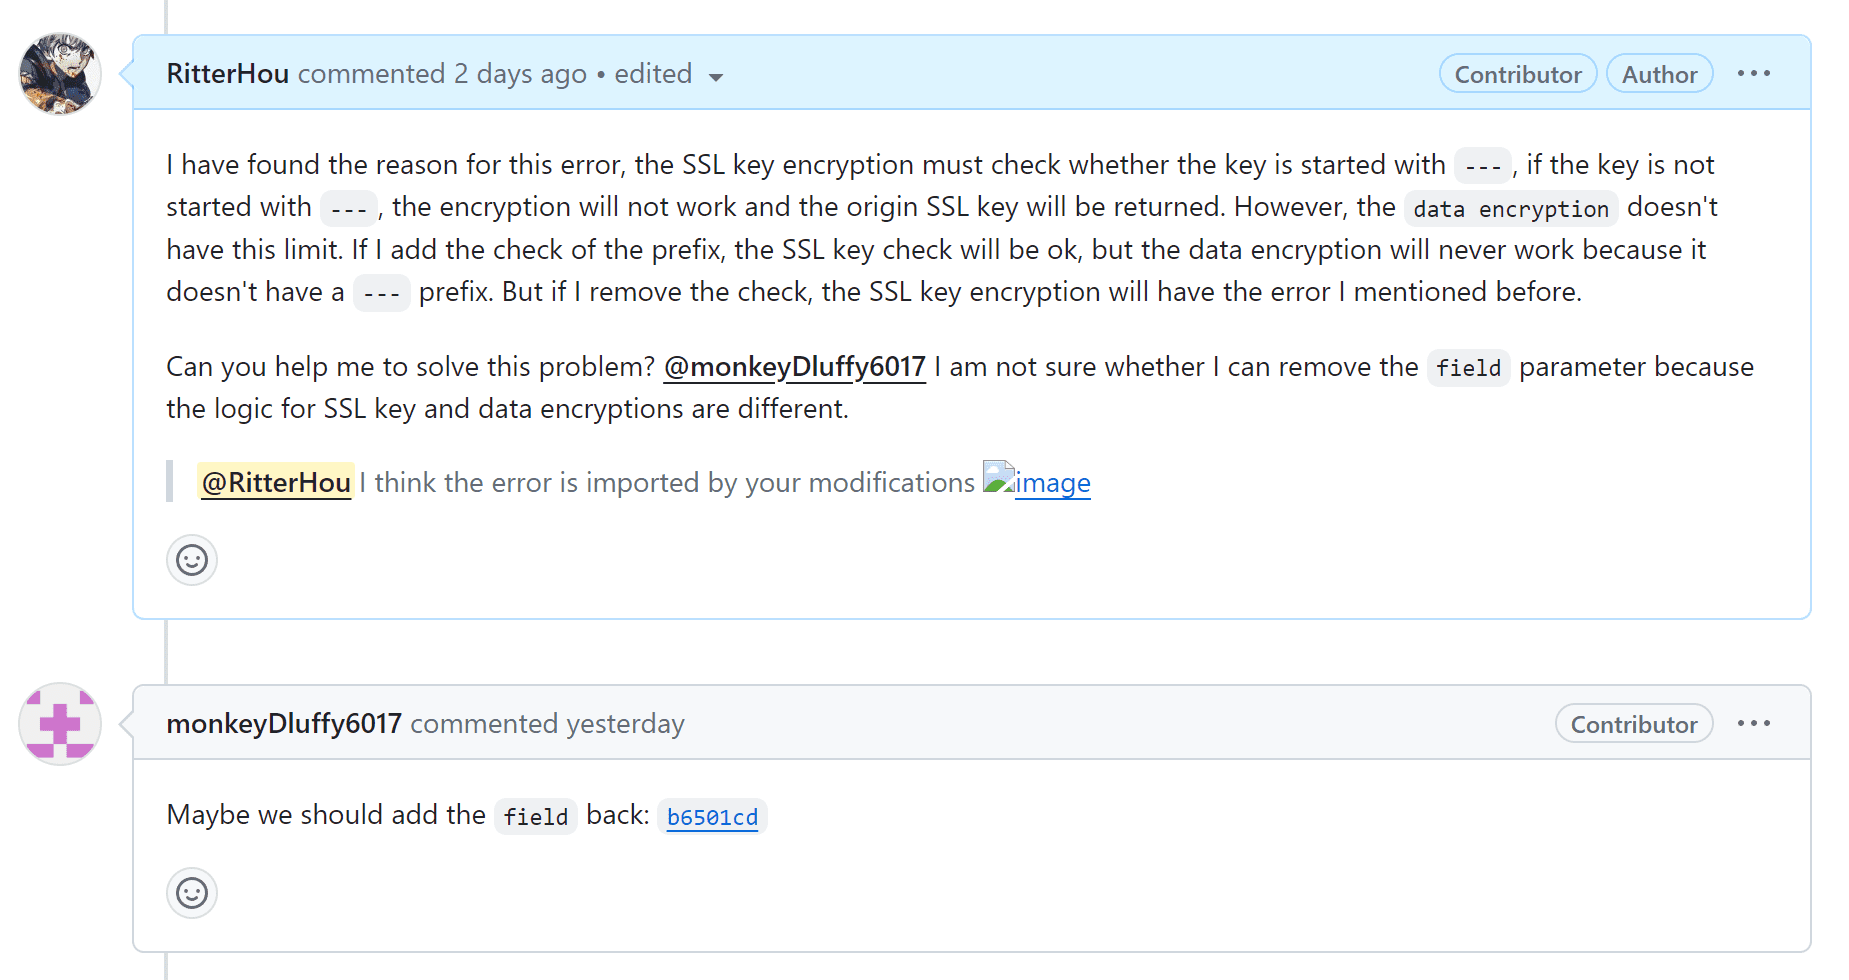Click the RitterHou author name link
1849x980 pixels.
[227, 74]
